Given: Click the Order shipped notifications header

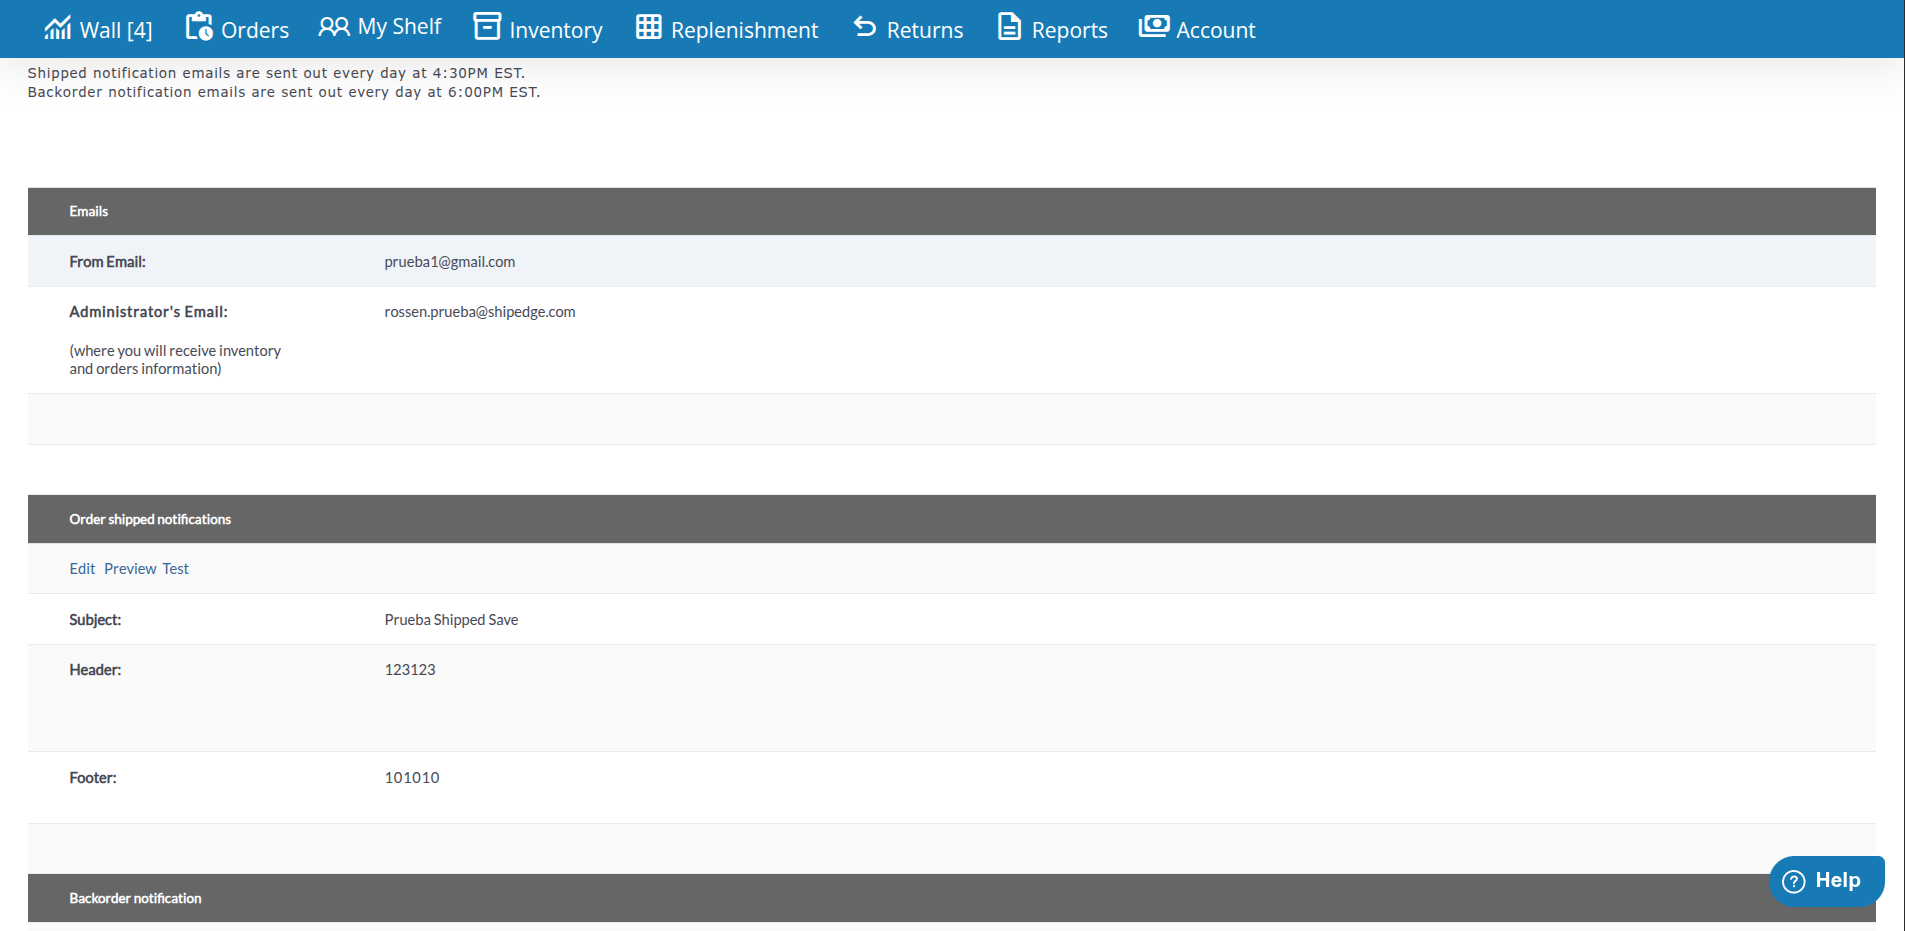Looking at the screenshot, I should click(x=150, y=518).
